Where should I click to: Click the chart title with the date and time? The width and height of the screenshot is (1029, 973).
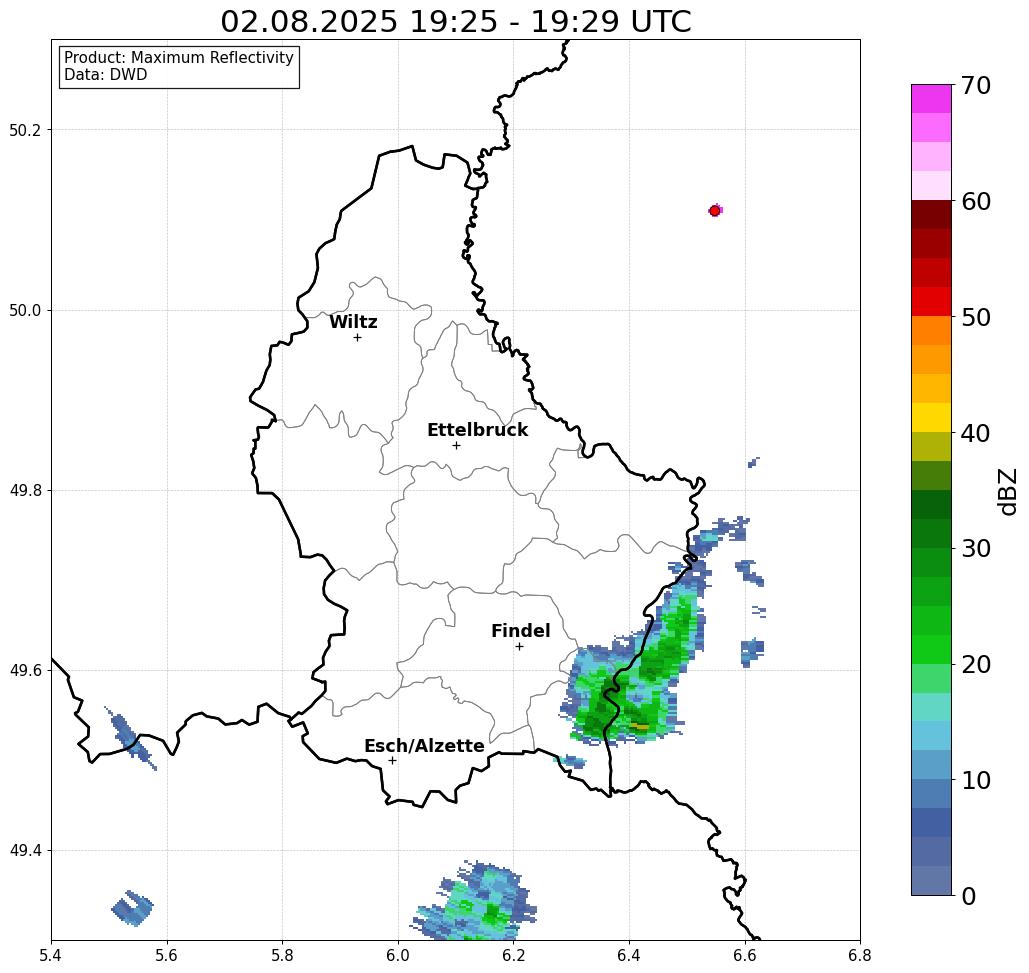[455, 21]
